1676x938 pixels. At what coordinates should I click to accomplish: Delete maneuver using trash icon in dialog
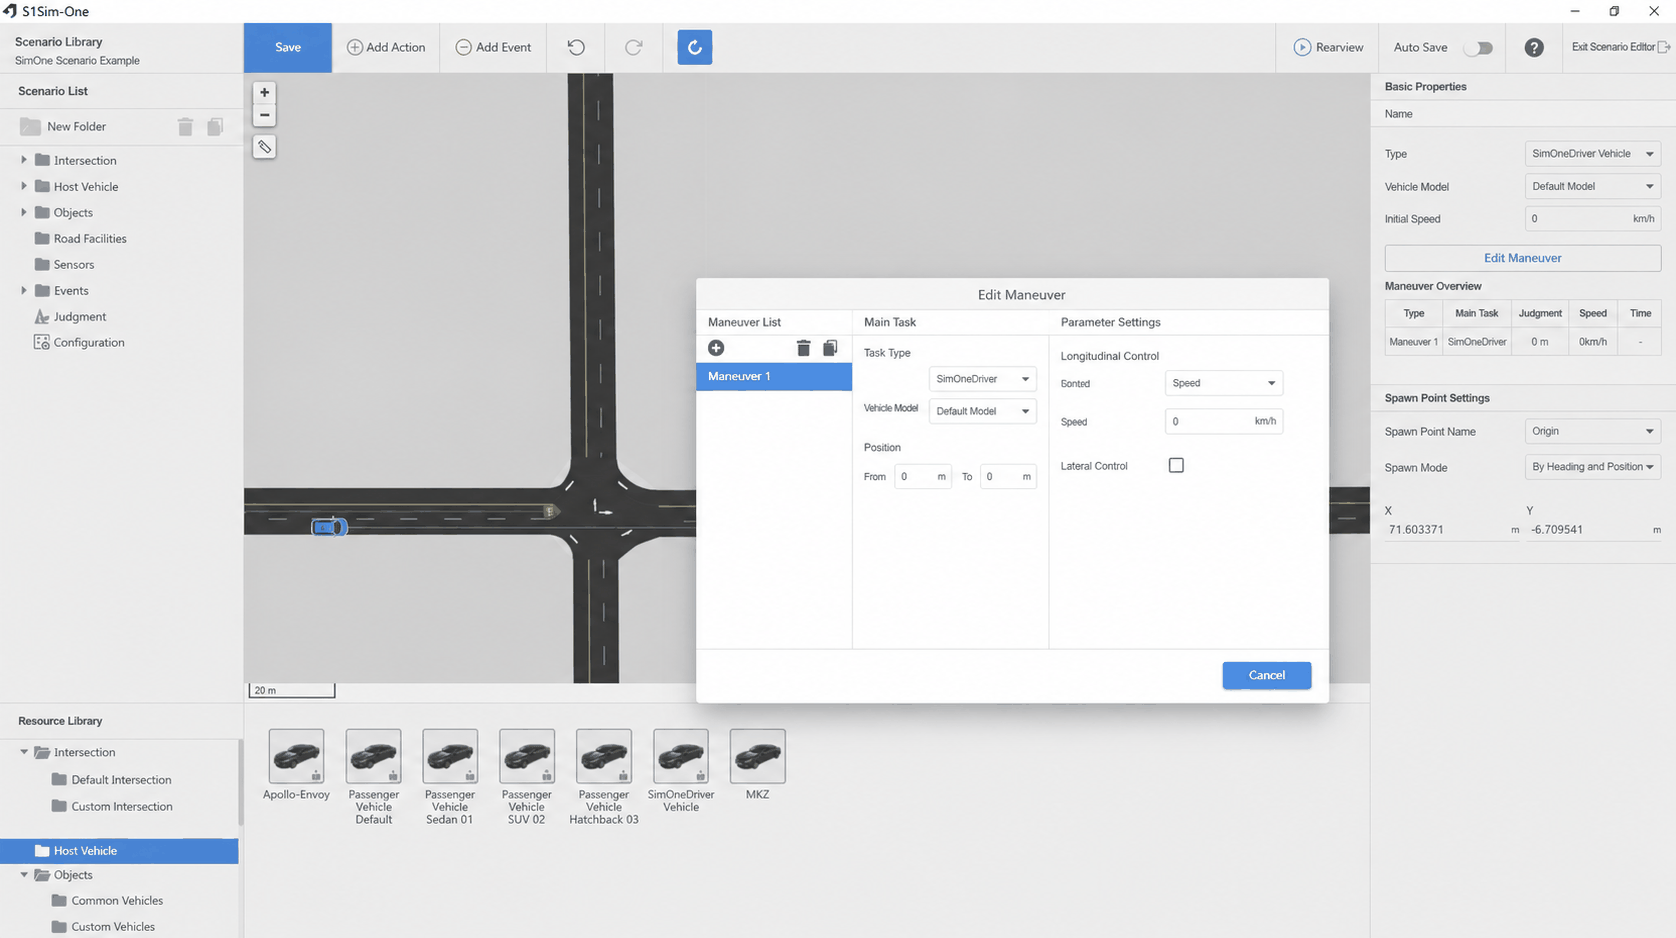803,348
